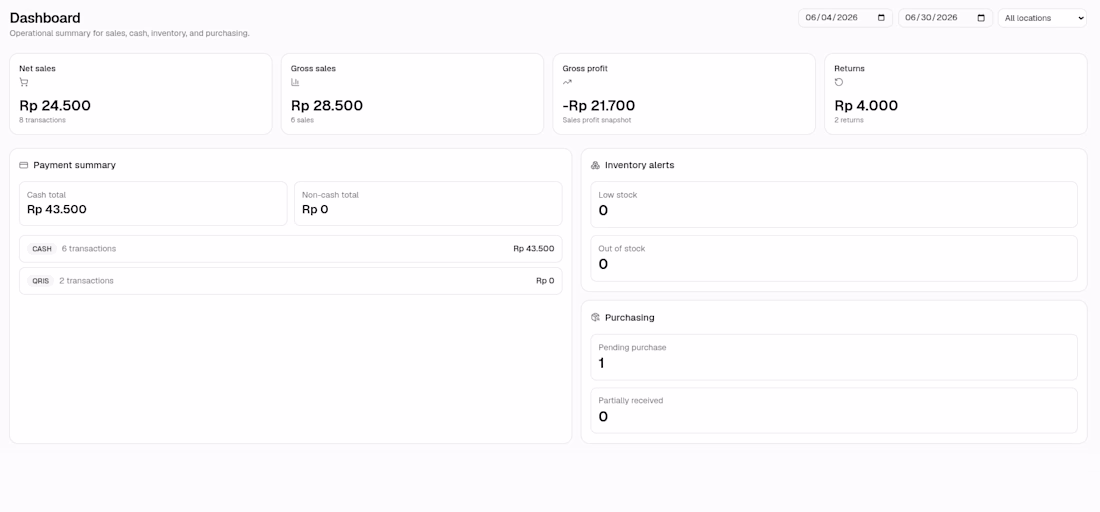Click the Operational summary subtitle text
The image size is (1100, 512).
130,33
